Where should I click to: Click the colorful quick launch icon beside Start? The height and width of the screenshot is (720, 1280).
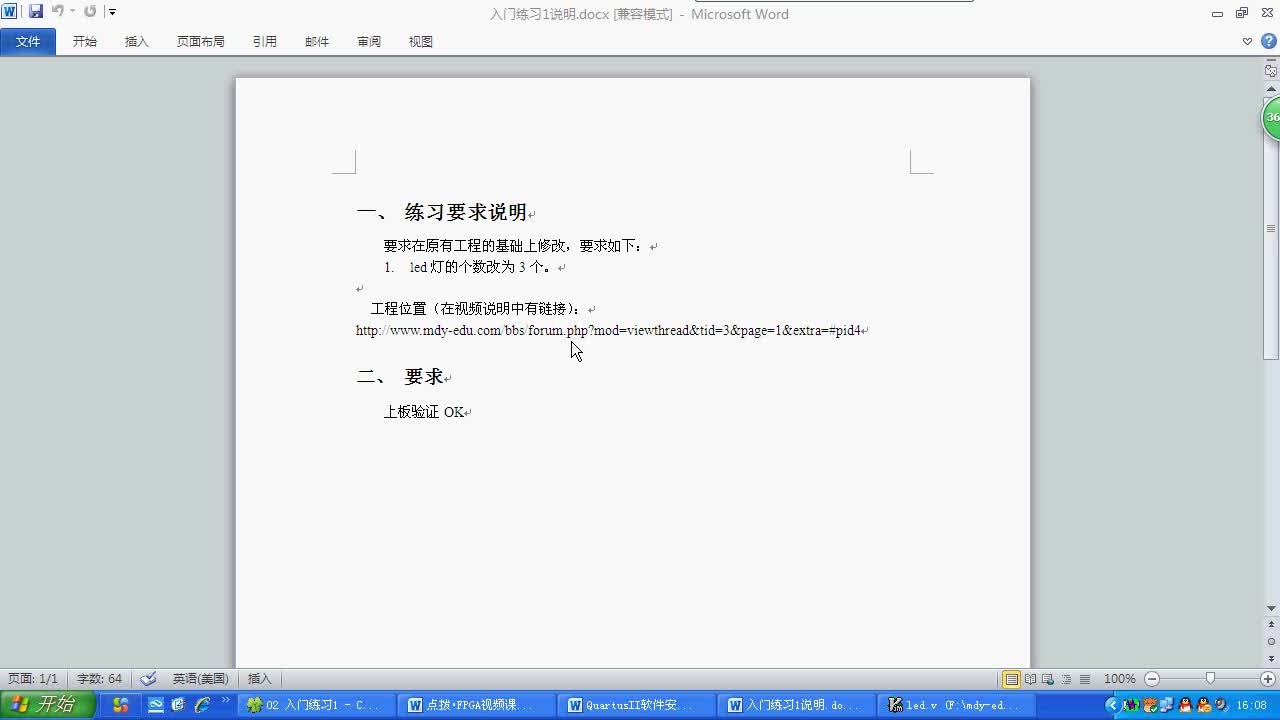[120, 705]
